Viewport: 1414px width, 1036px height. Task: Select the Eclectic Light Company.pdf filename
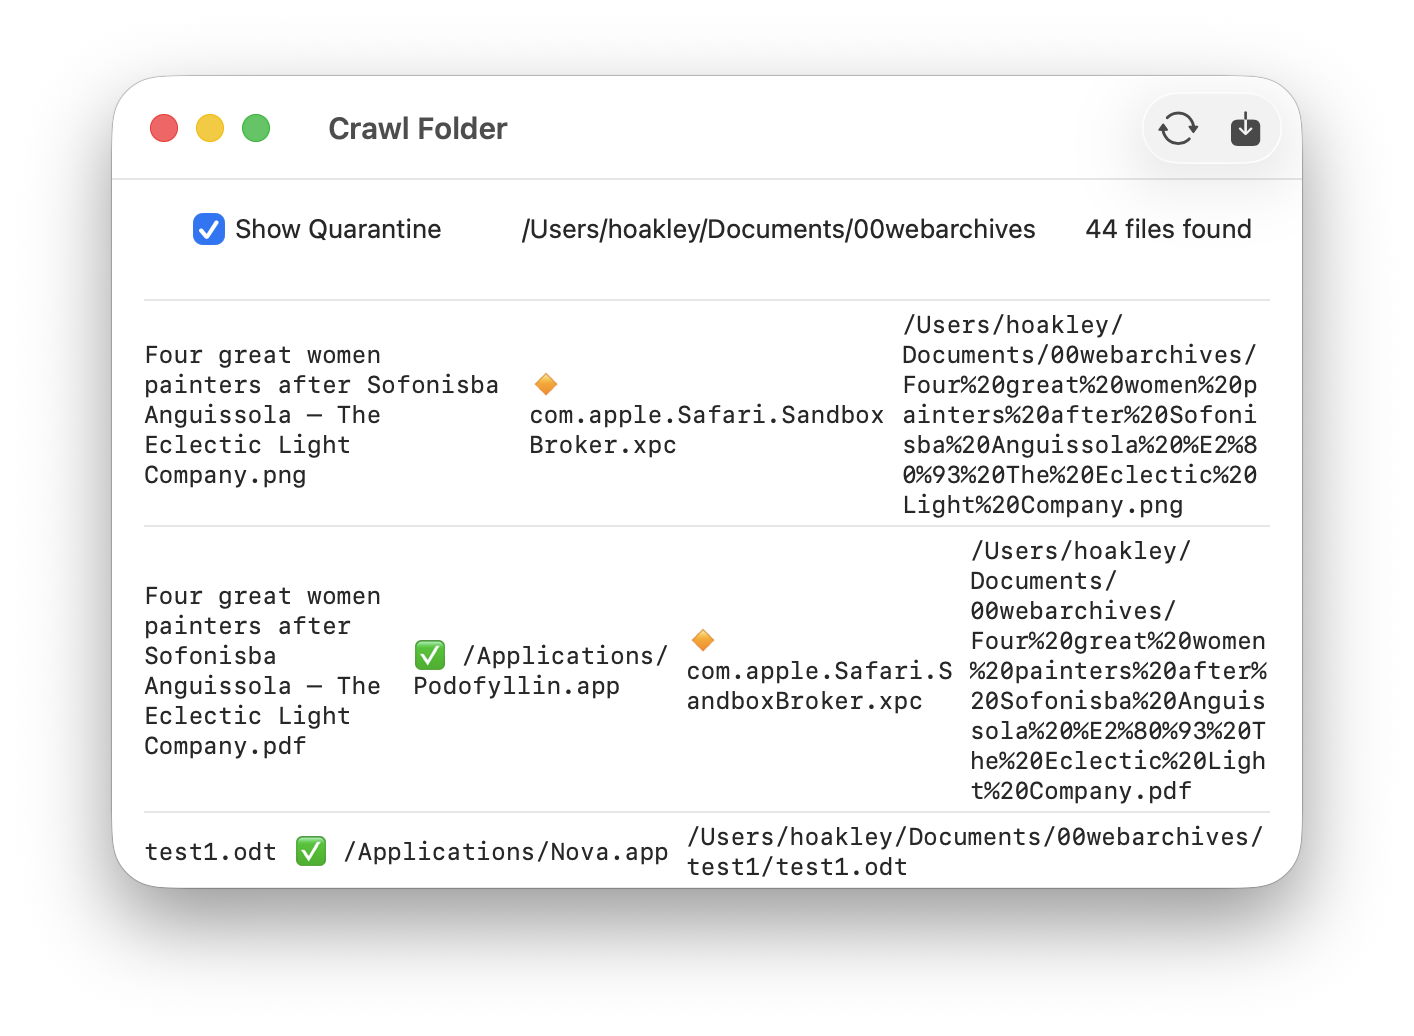pos(262,671)
